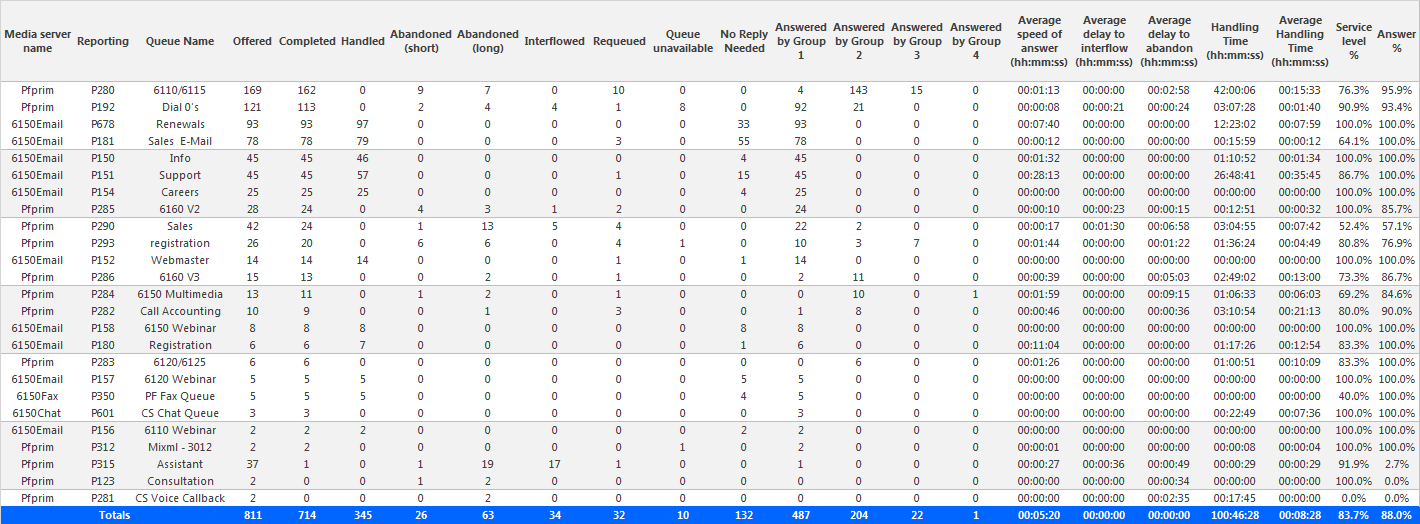Viewport: 1420px width, 524px height.
Task: Select the Offered column header
Action: [252, 41]
